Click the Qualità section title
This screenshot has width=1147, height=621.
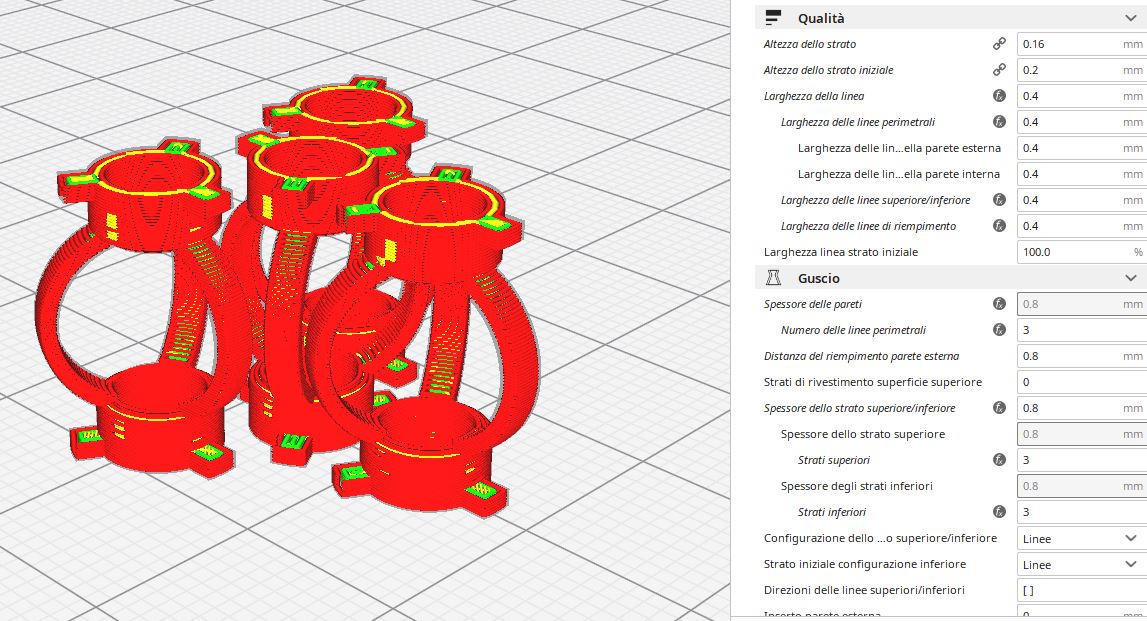(821, 18)
